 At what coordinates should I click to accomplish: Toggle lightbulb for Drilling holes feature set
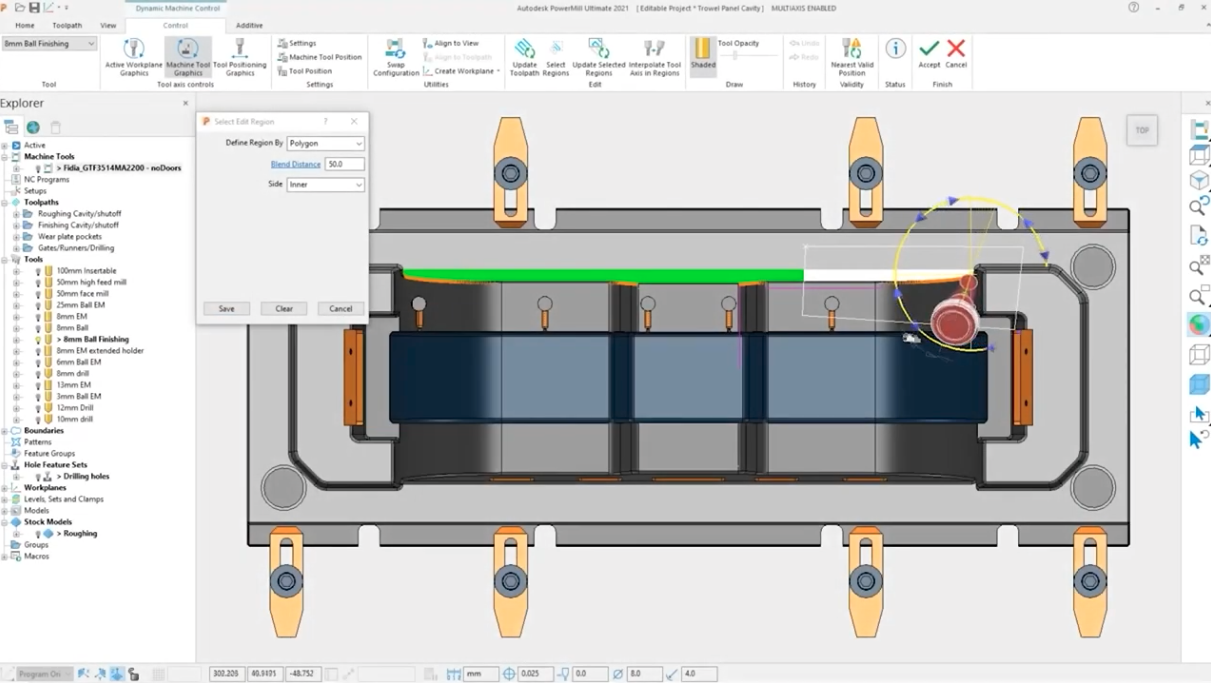click(x=38, y=477)
